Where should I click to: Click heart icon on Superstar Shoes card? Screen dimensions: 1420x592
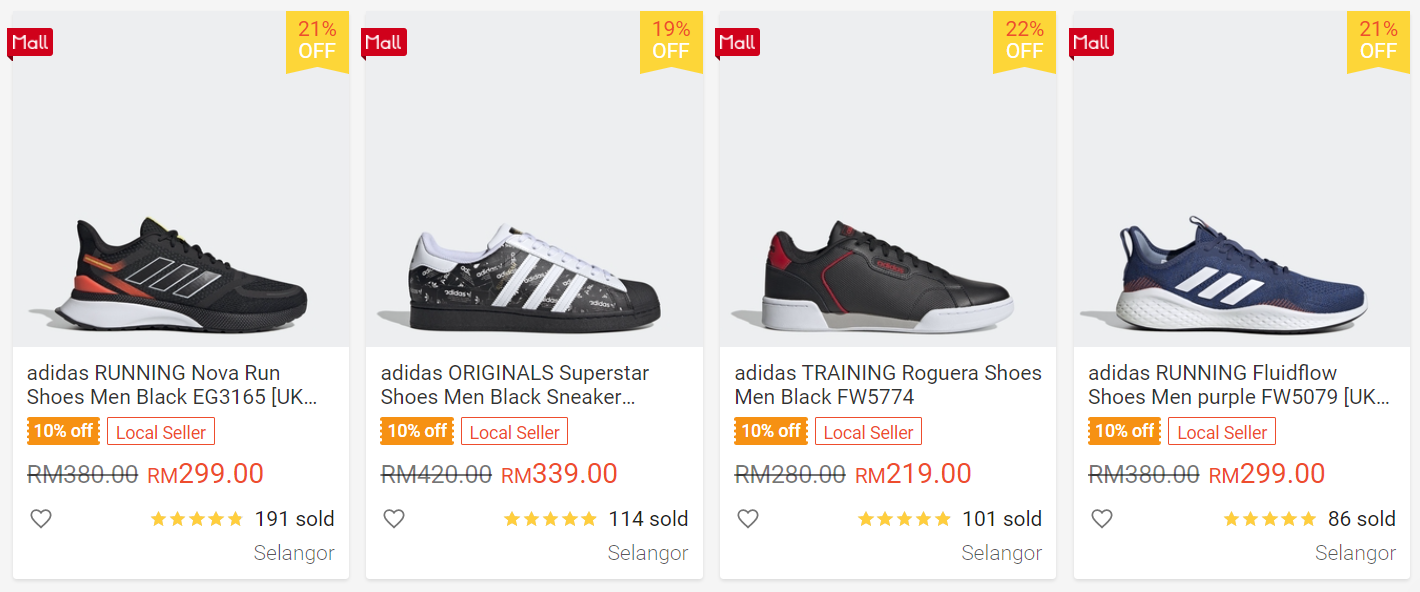click(x=394, y=519)
